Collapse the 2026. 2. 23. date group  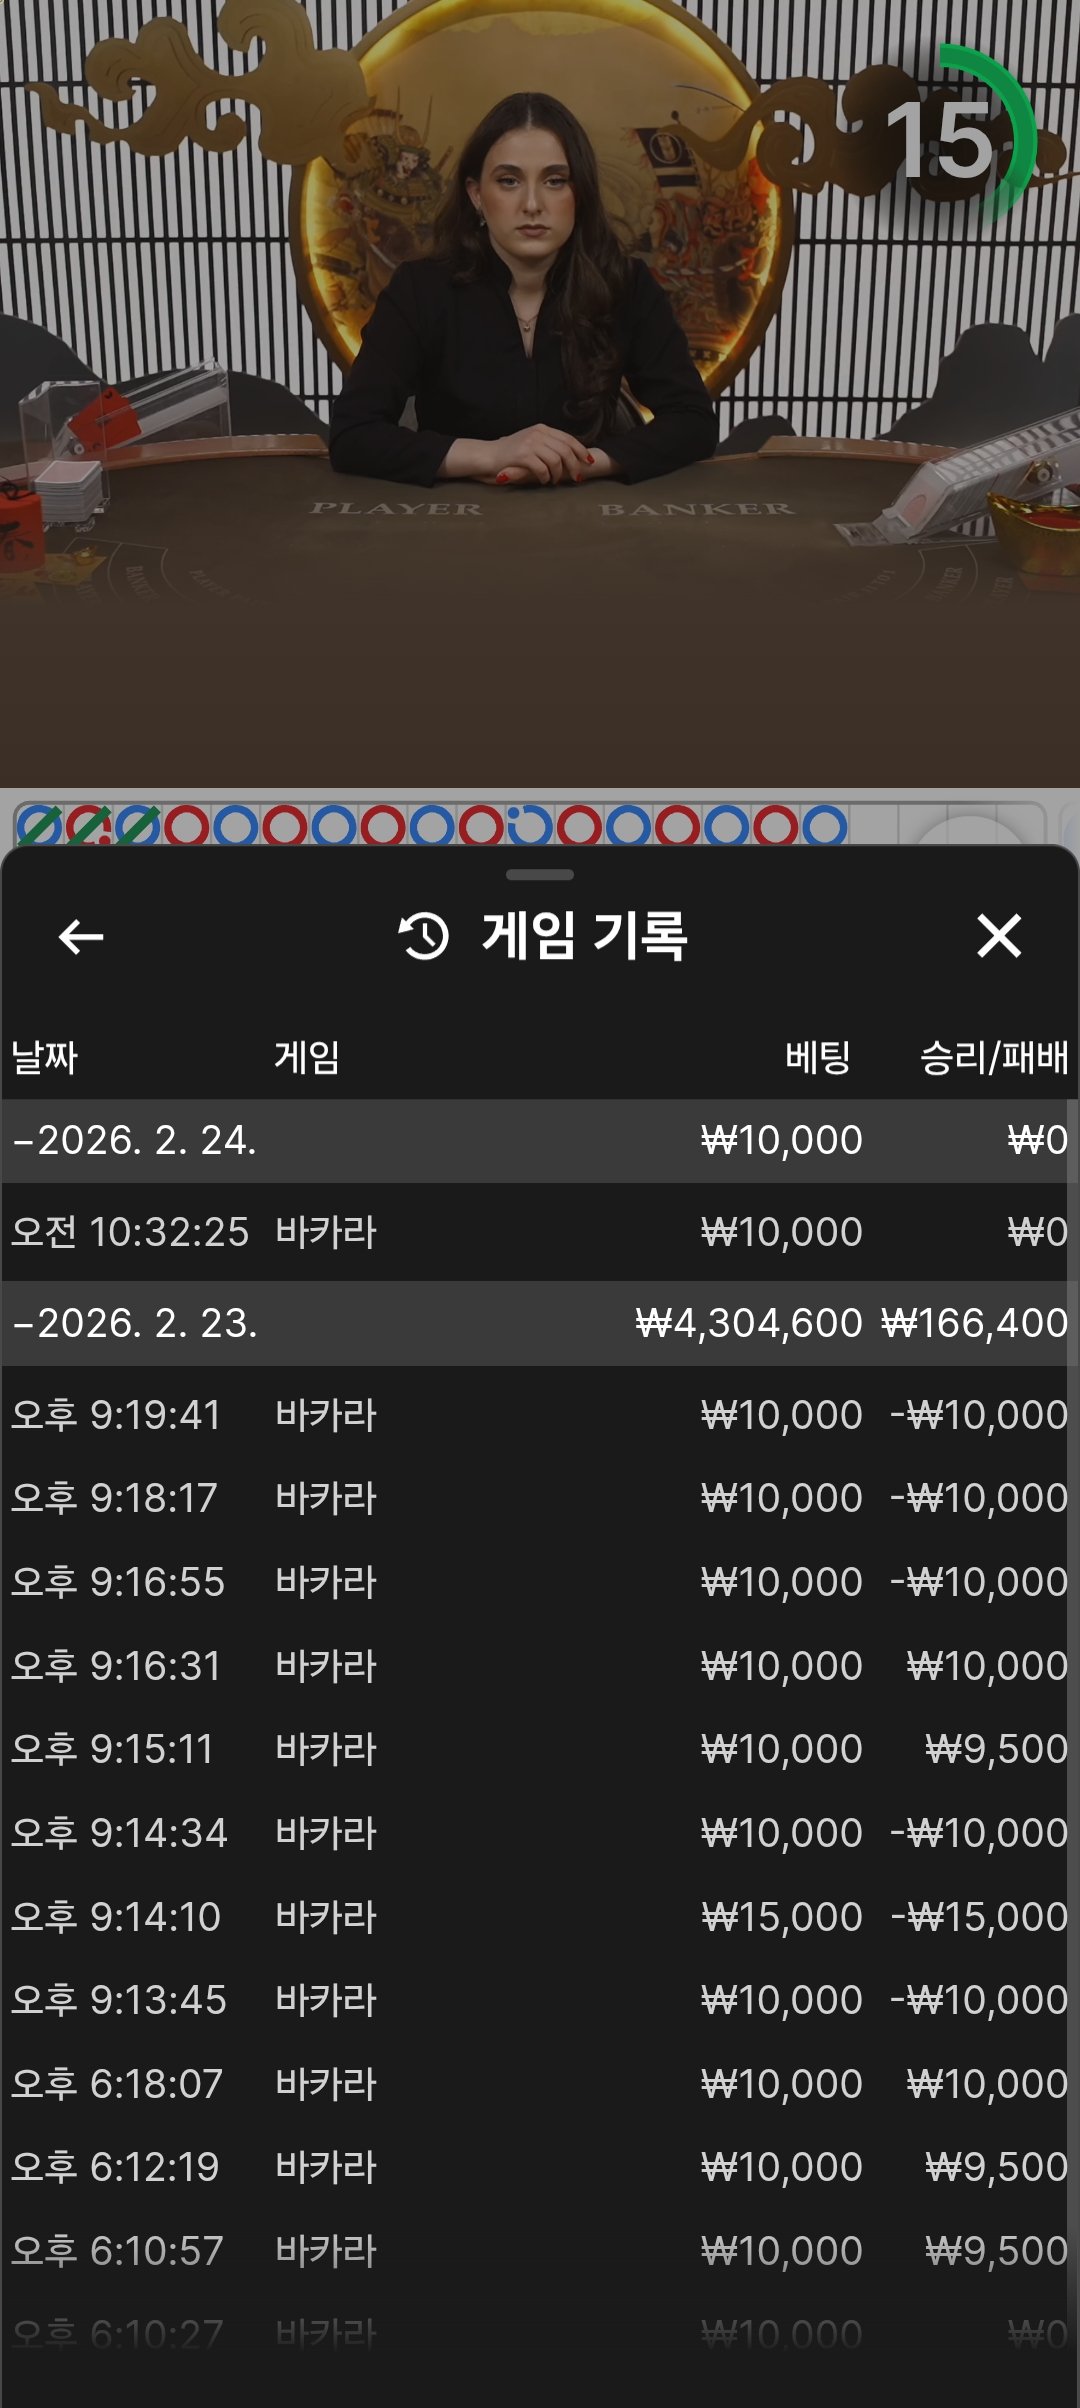pyautogui.click(x=135, y=1324)
